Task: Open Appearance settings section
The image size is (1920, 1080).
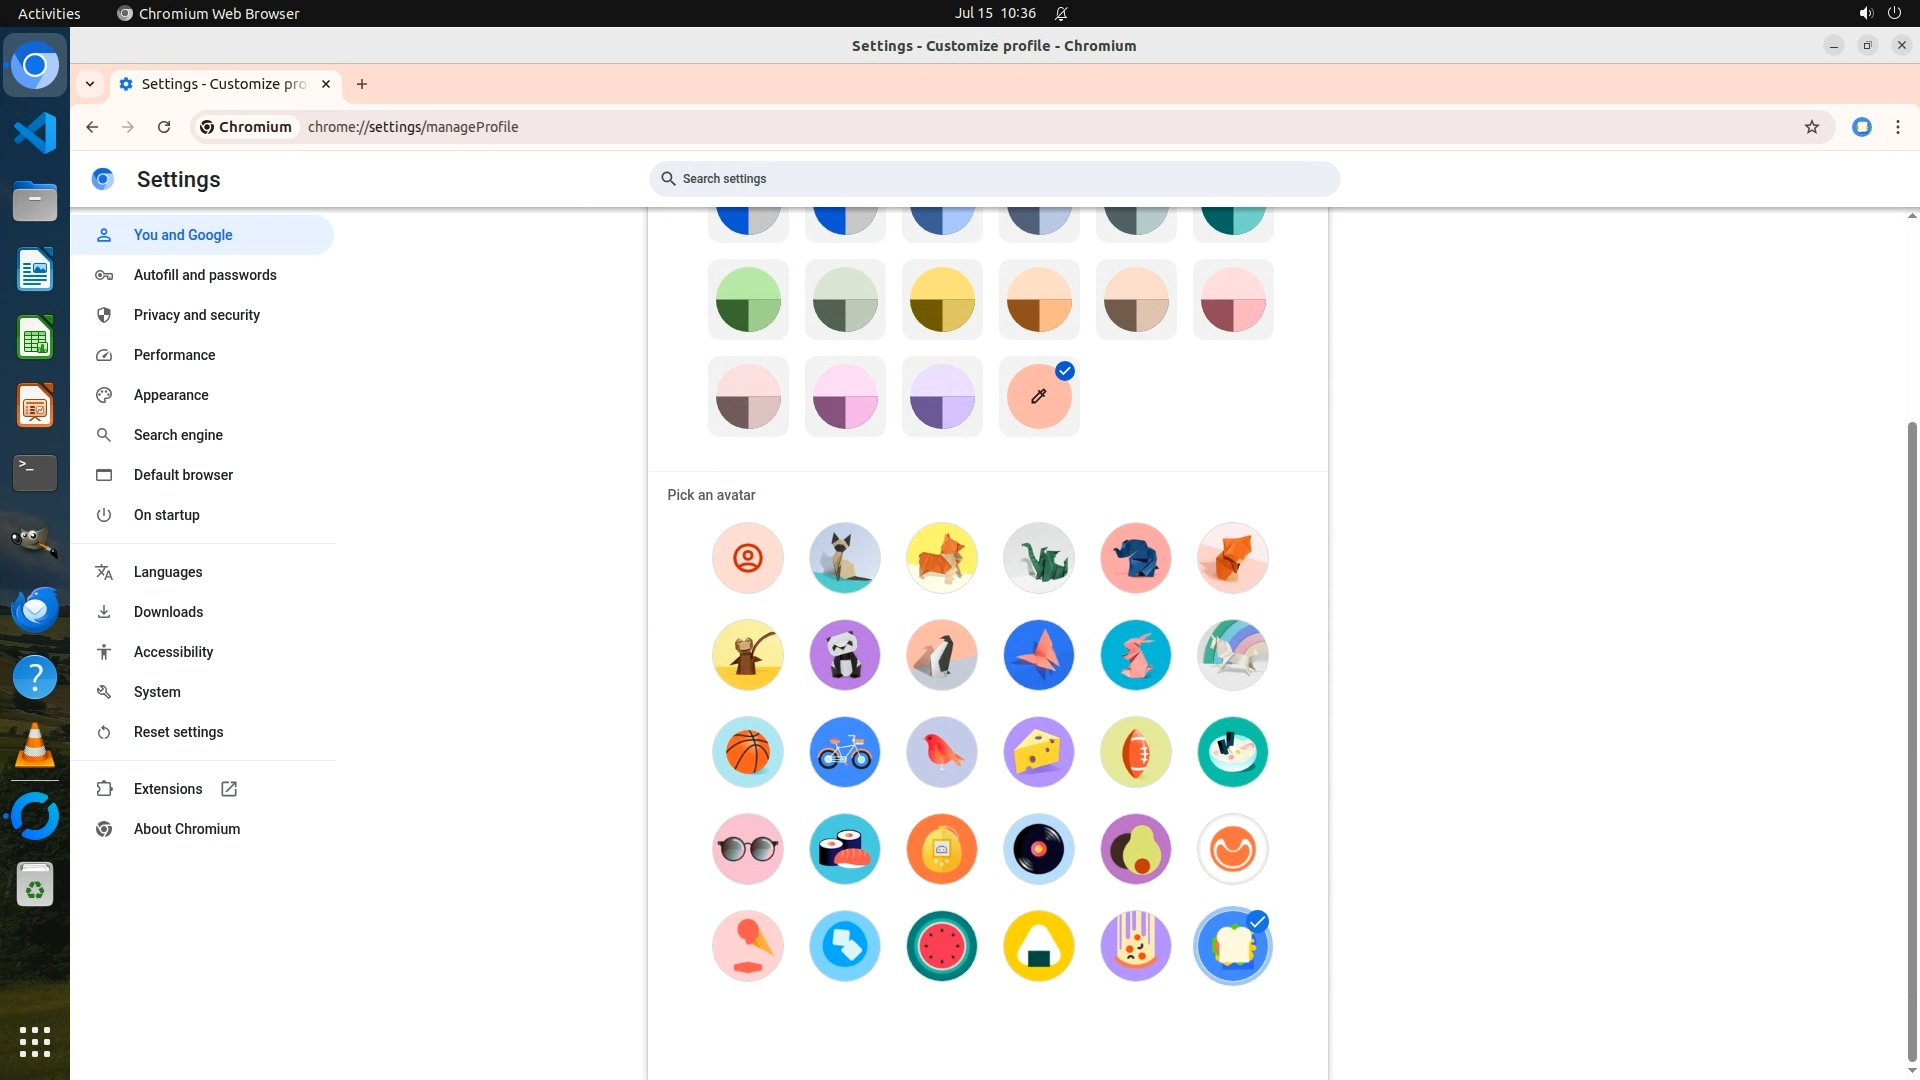Action: (x=171, y=395)
